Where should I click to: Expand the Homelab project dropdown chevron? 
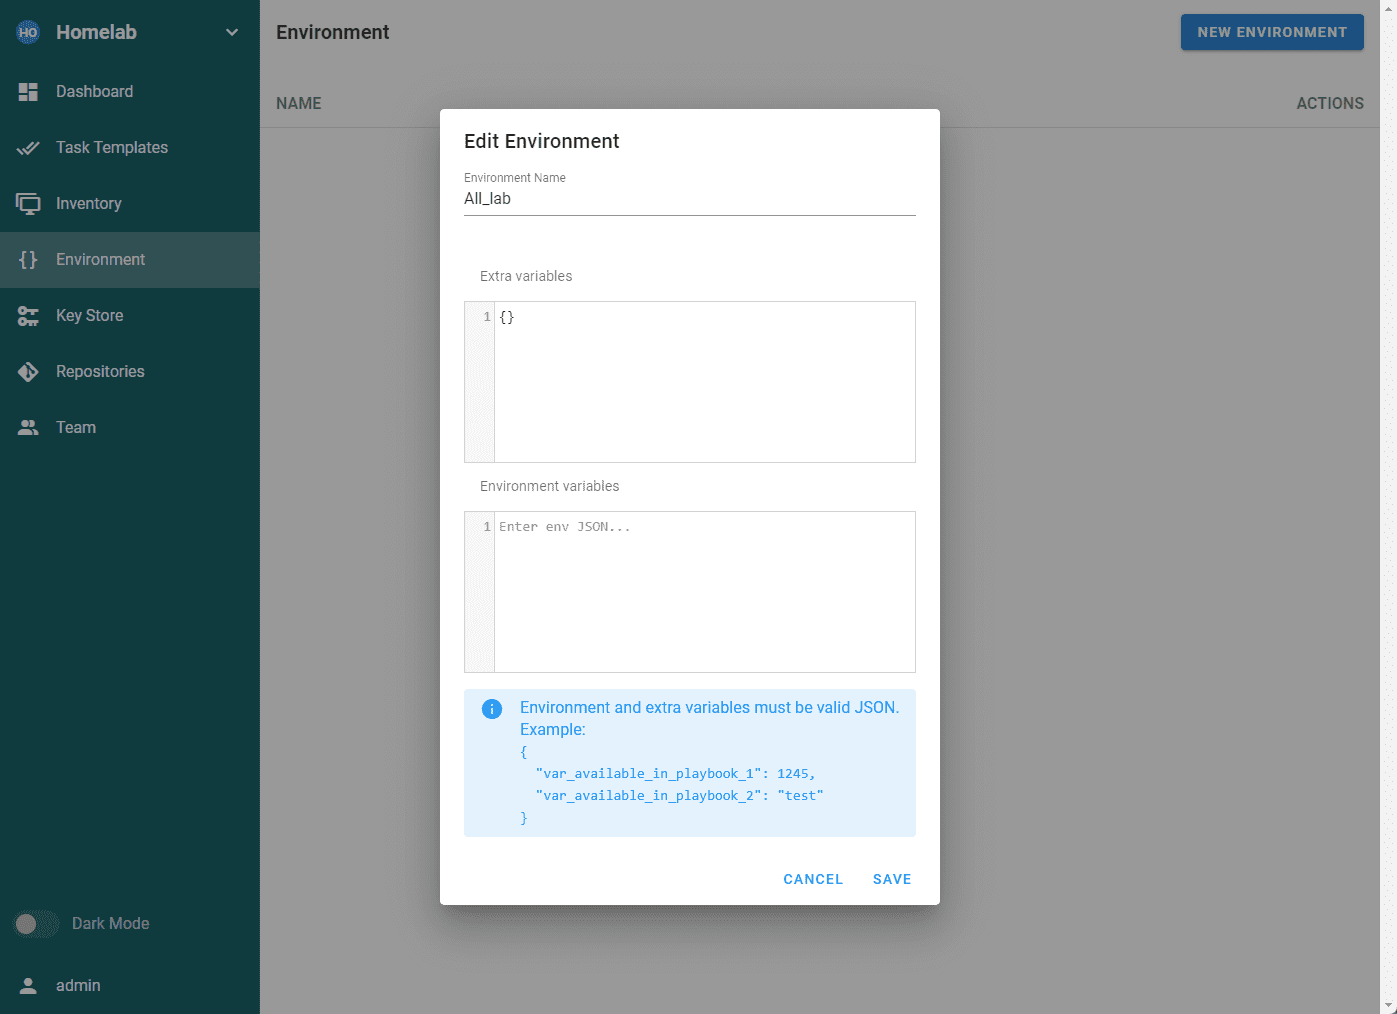[232, 32]
